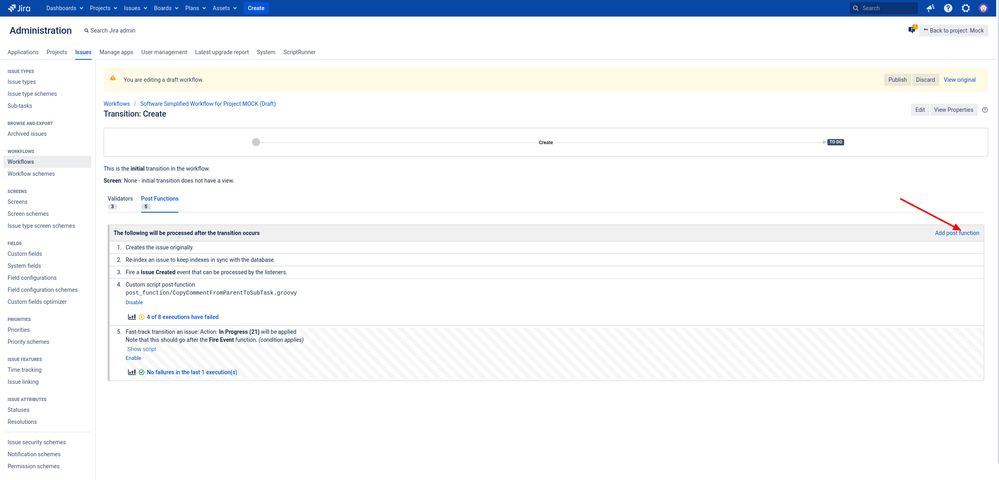Open 4 of 8 executions have failed
999x480 pixels.
[183, 317]
